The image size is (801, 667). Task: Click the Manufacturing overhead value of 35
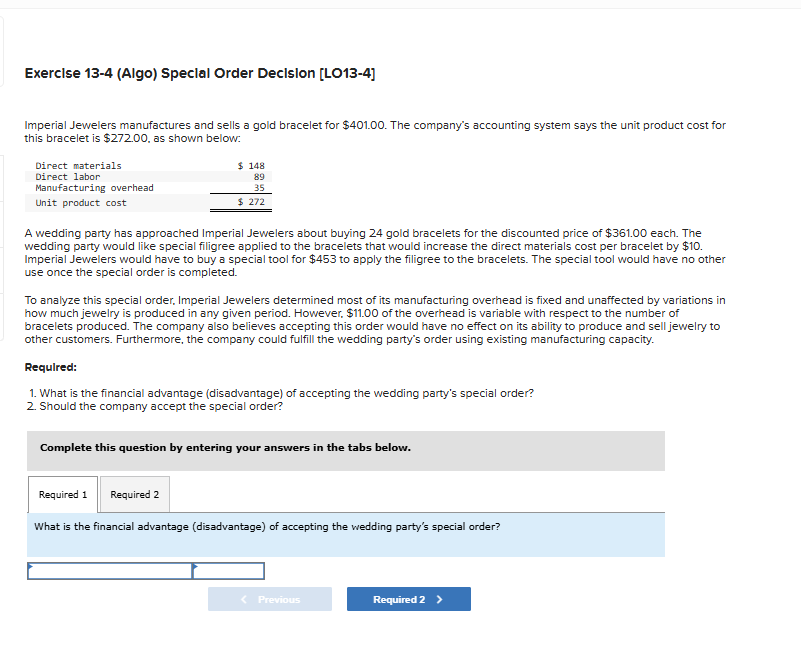[259, 188]
